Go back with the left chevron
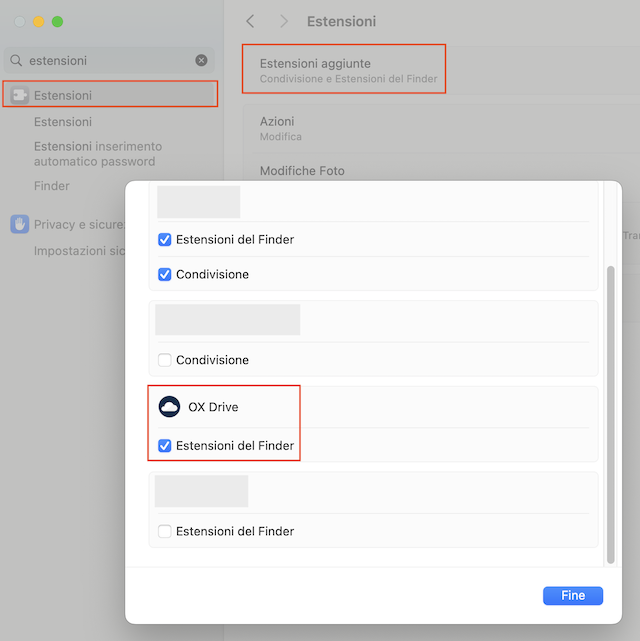640x641 pixels. 250,21
